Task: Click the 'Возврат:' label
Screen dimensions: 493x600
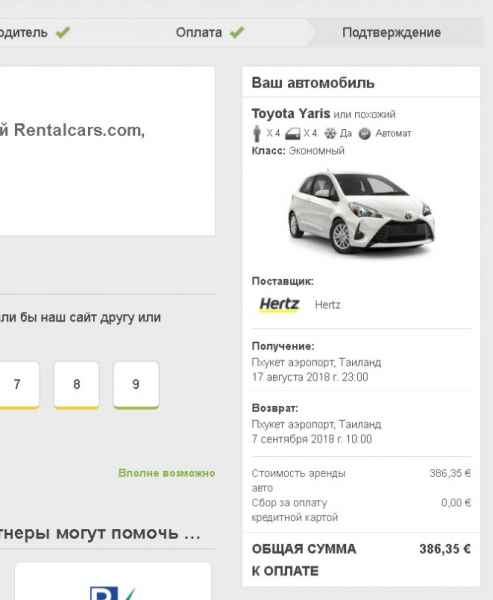Action: (x=275, y=408)
